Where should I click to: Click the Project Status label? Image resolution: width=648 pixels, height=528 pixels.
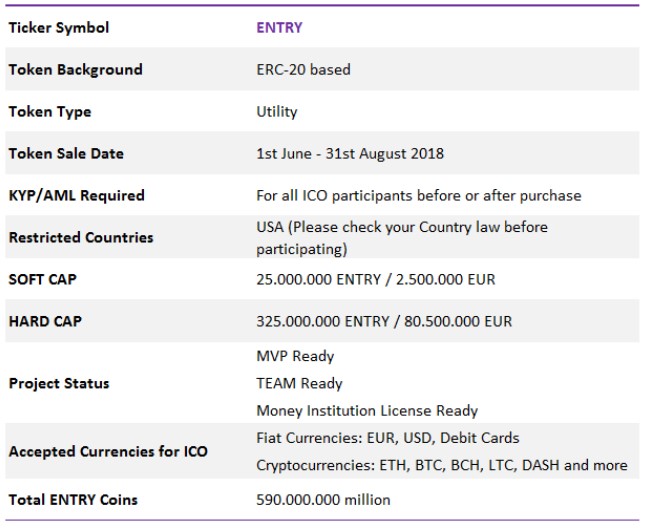coord(59,384)
